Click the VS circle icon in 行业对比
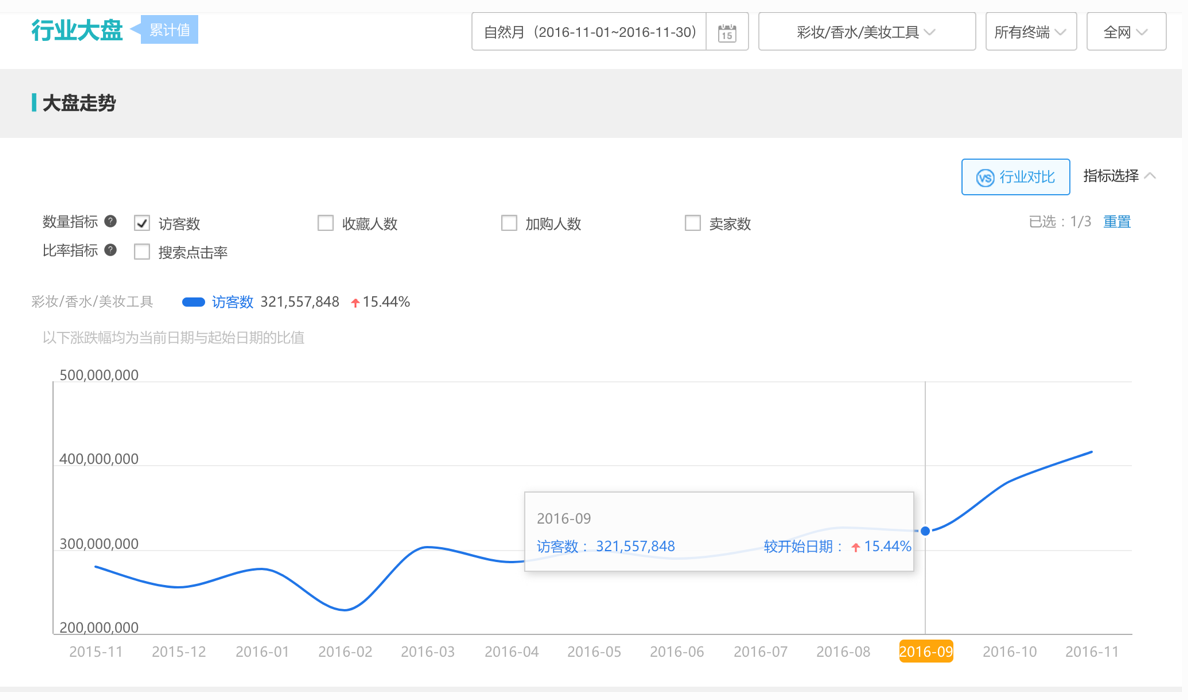Viewport: 1188px width, 700px height. pos(984,177)
